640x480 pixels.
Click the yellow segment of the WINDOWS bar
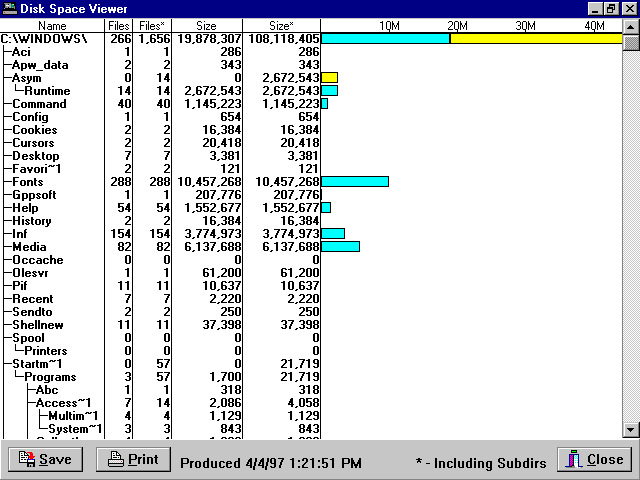pyautogui.click(x=535, y=39)
